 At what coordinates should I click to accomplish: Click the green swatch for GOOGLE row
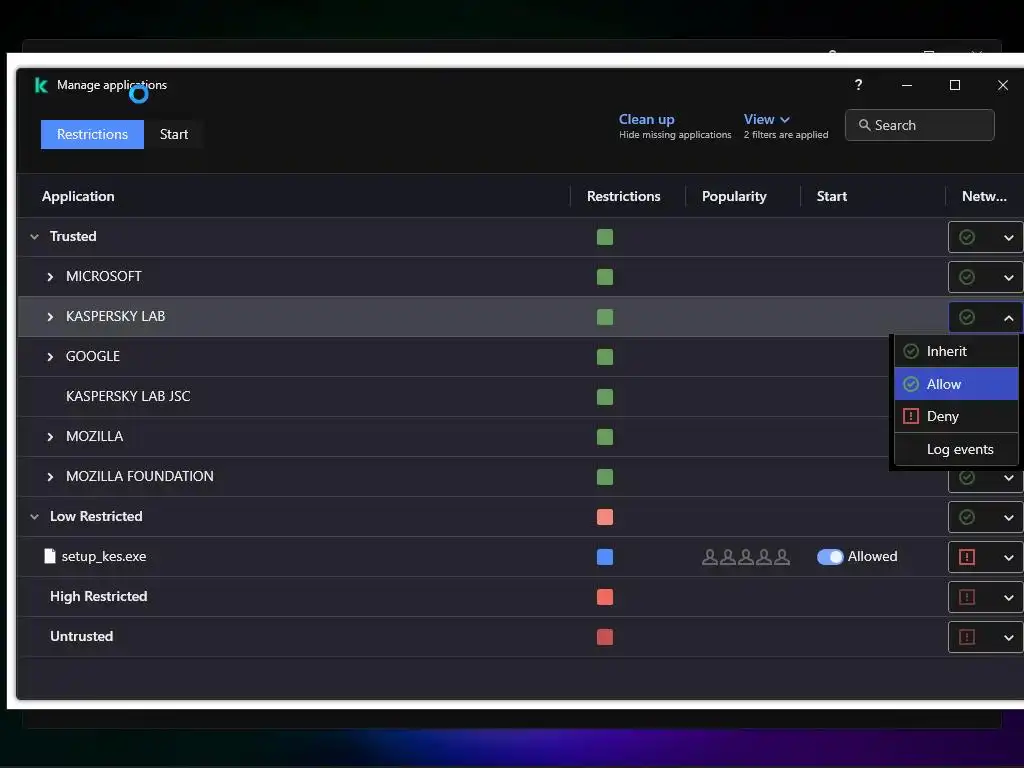point(605,357)
